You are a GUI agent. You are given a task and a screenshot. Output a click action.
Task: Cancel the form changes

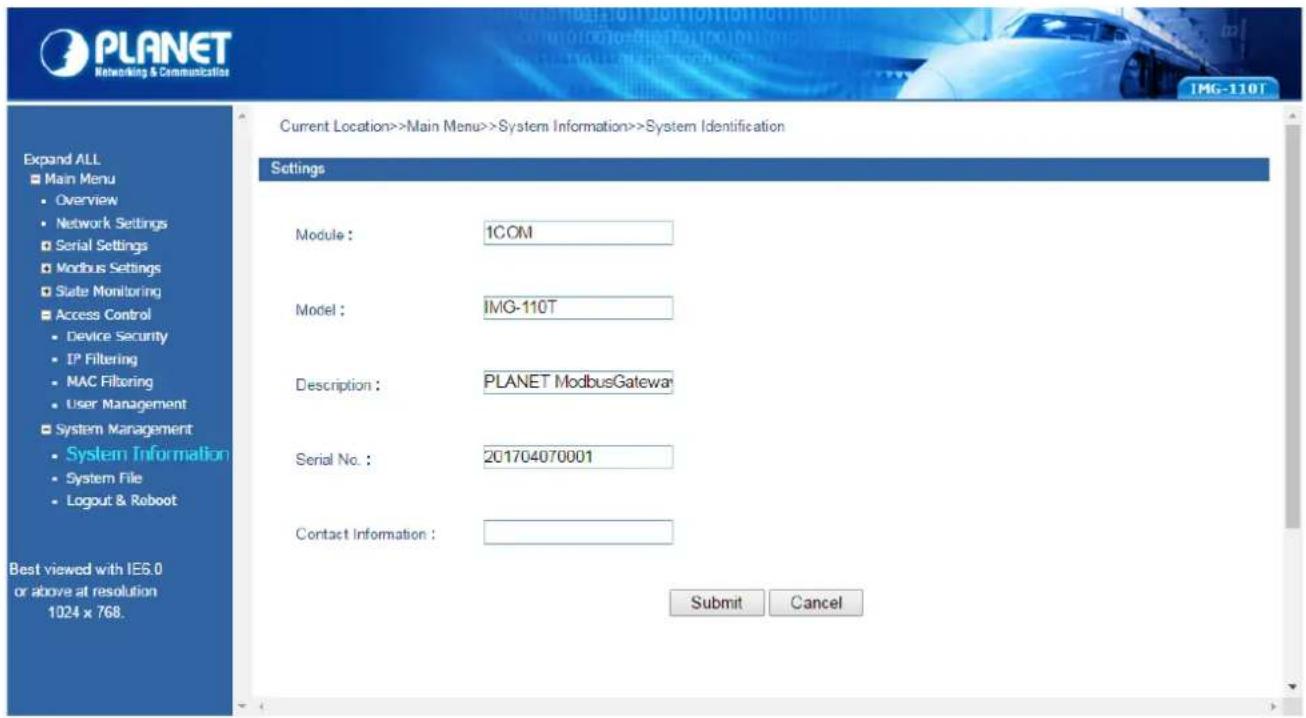pos(816,603)
